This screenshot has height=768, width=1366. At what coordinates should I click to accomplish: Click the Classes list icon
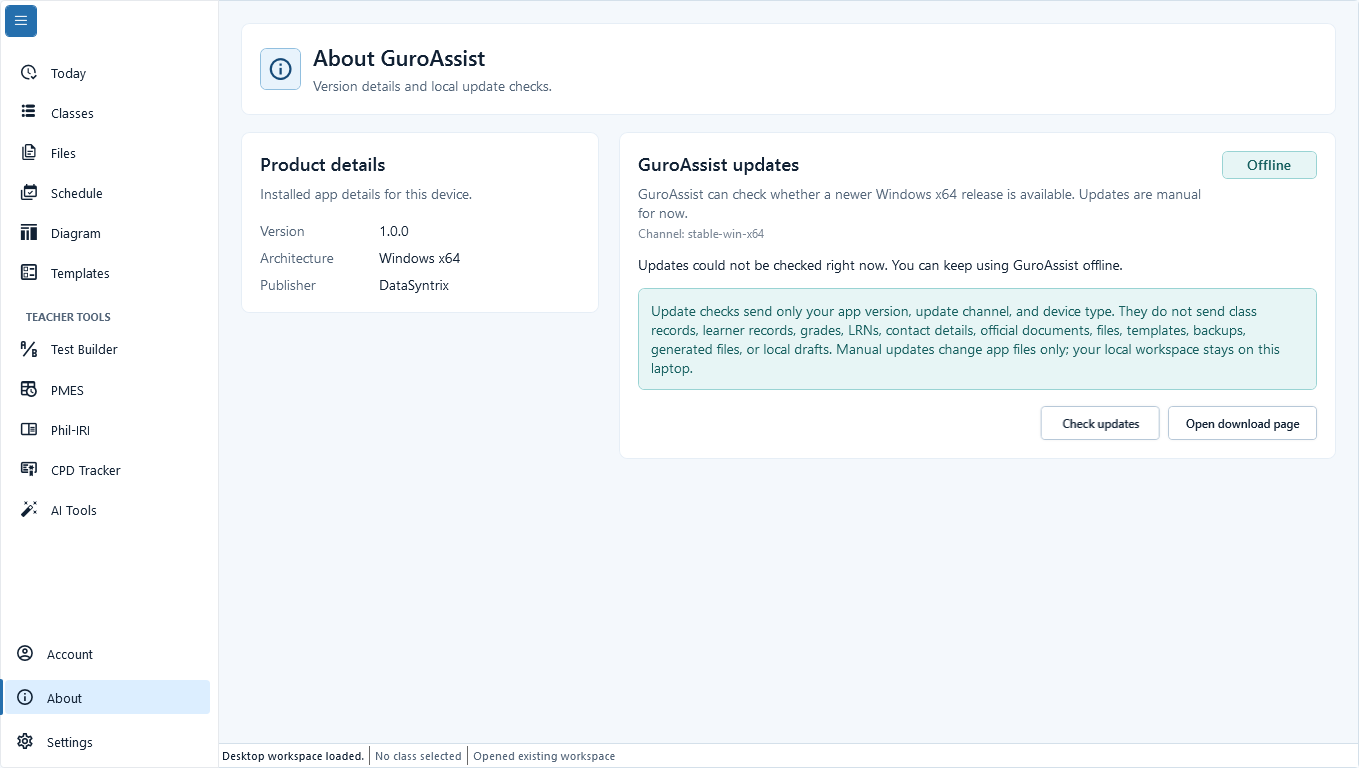(x=29, y=113)
